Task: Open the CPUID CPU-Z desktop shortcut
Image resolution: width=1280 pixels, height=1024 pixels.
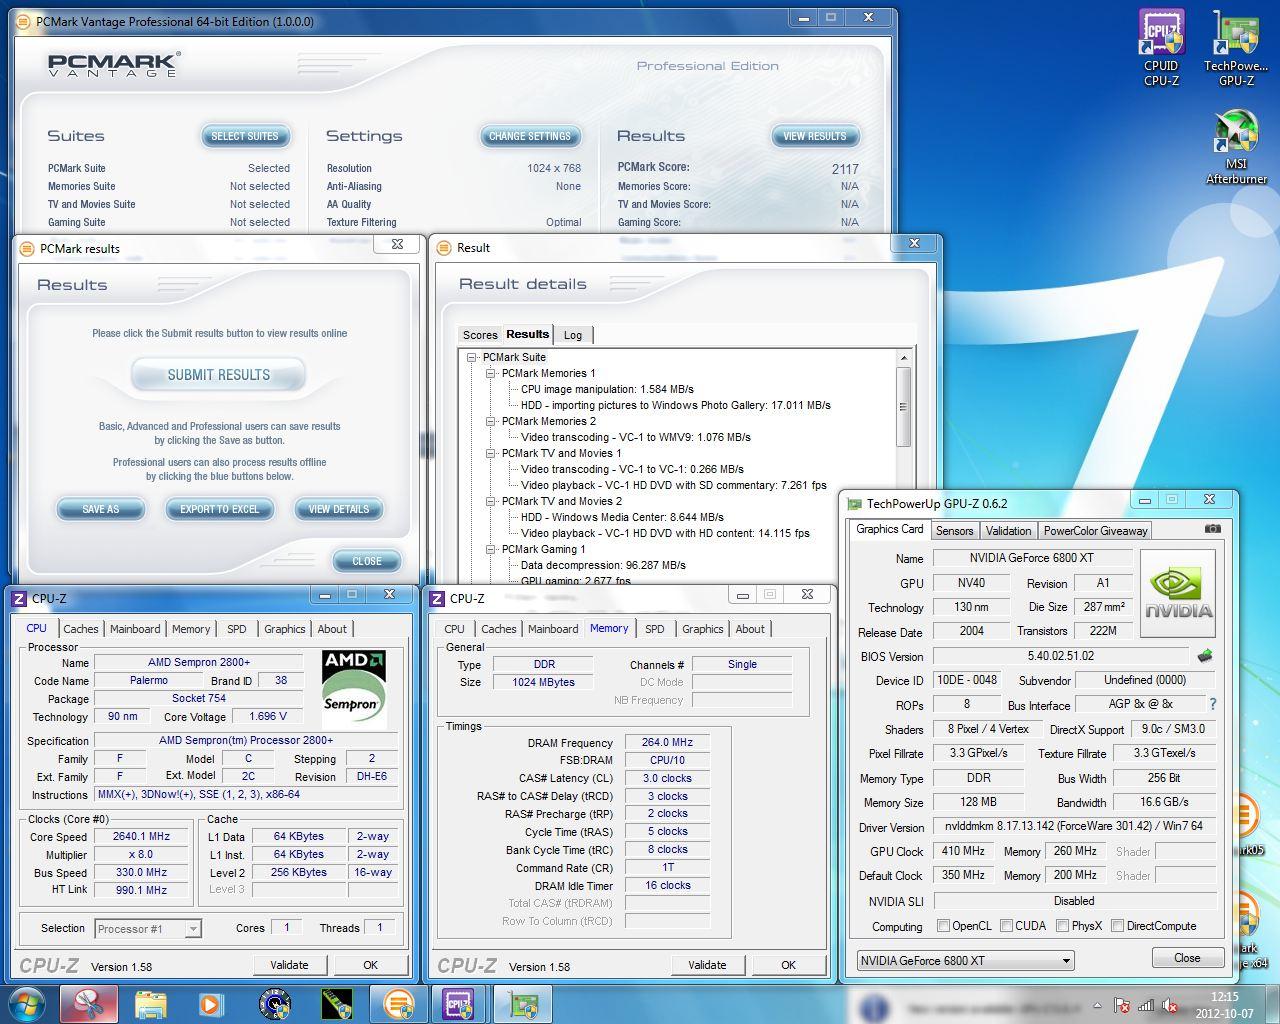Action: pos(1161,48)
